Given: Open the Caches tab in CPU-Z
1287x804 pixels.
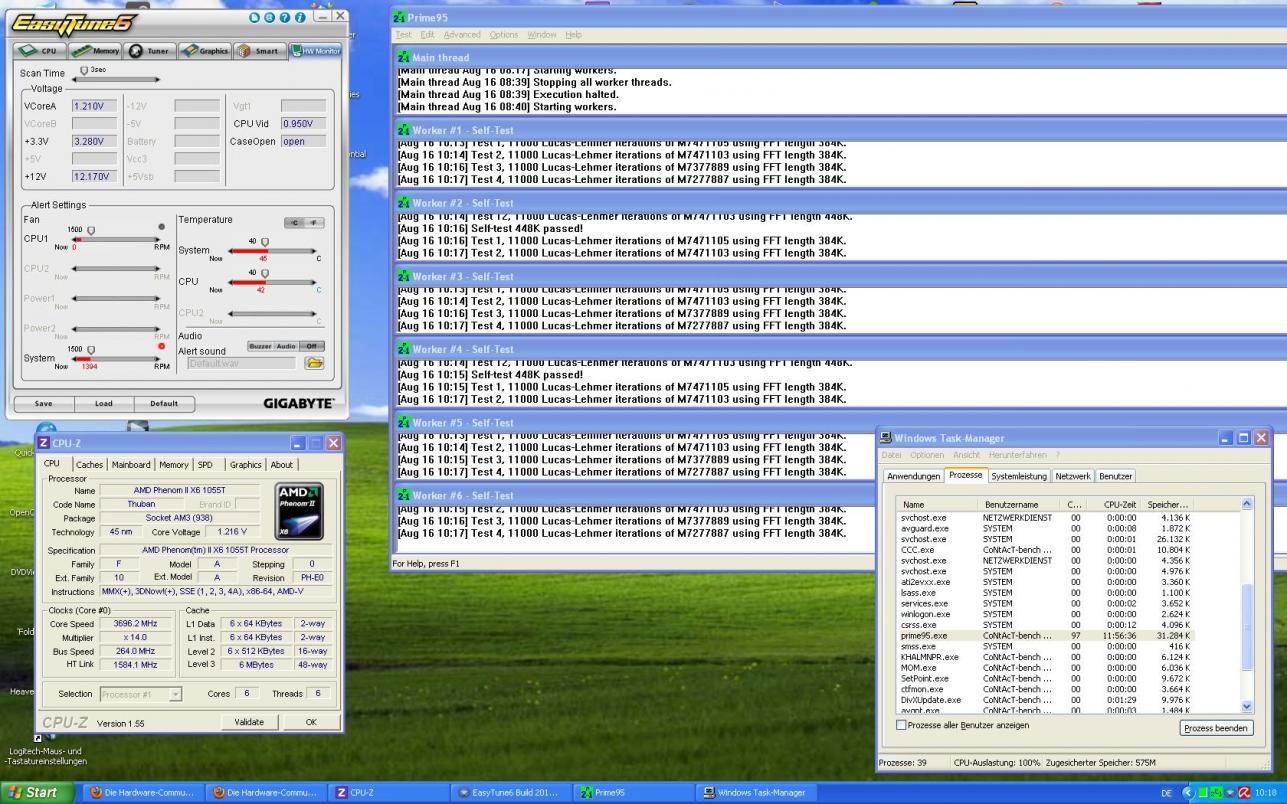Looking at the screenshot, I should tap(89, 464).
